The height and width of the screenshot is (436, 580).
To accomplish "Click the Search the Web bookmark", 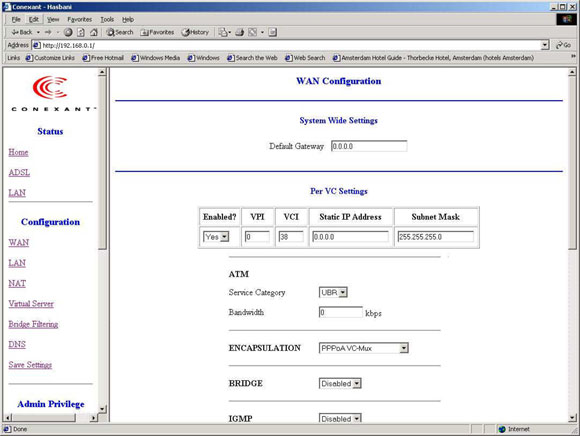I will coord(252,58).
